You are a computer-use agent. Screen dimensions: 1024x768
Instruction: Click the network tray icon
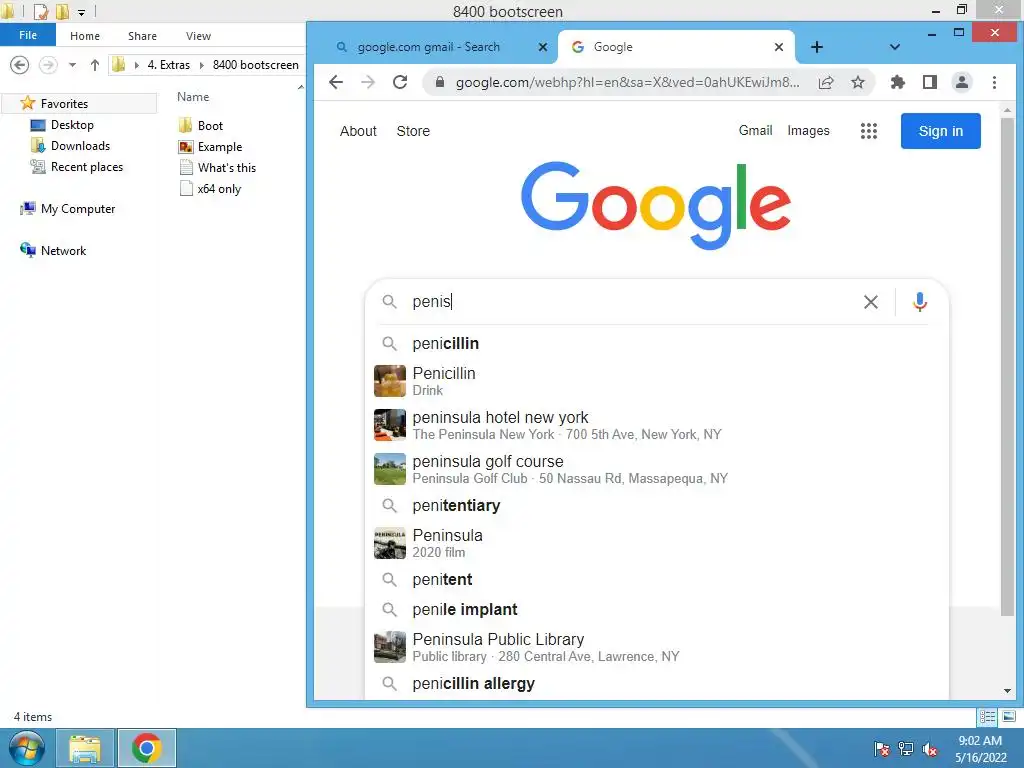point(906,748)
